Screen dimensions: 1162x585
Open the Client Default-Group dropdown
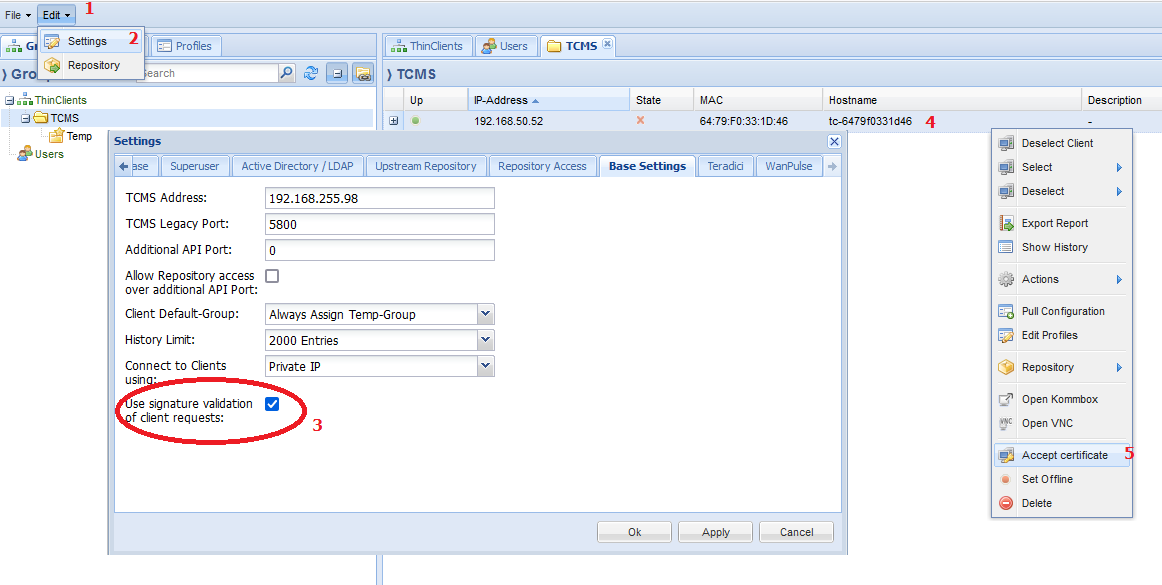485,314
